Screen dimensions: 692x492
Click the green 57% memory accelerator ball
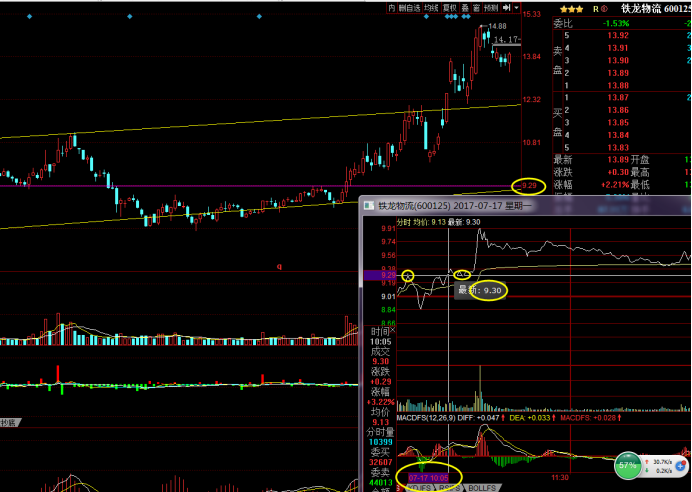pyautogui.click(x=628, y=467)
